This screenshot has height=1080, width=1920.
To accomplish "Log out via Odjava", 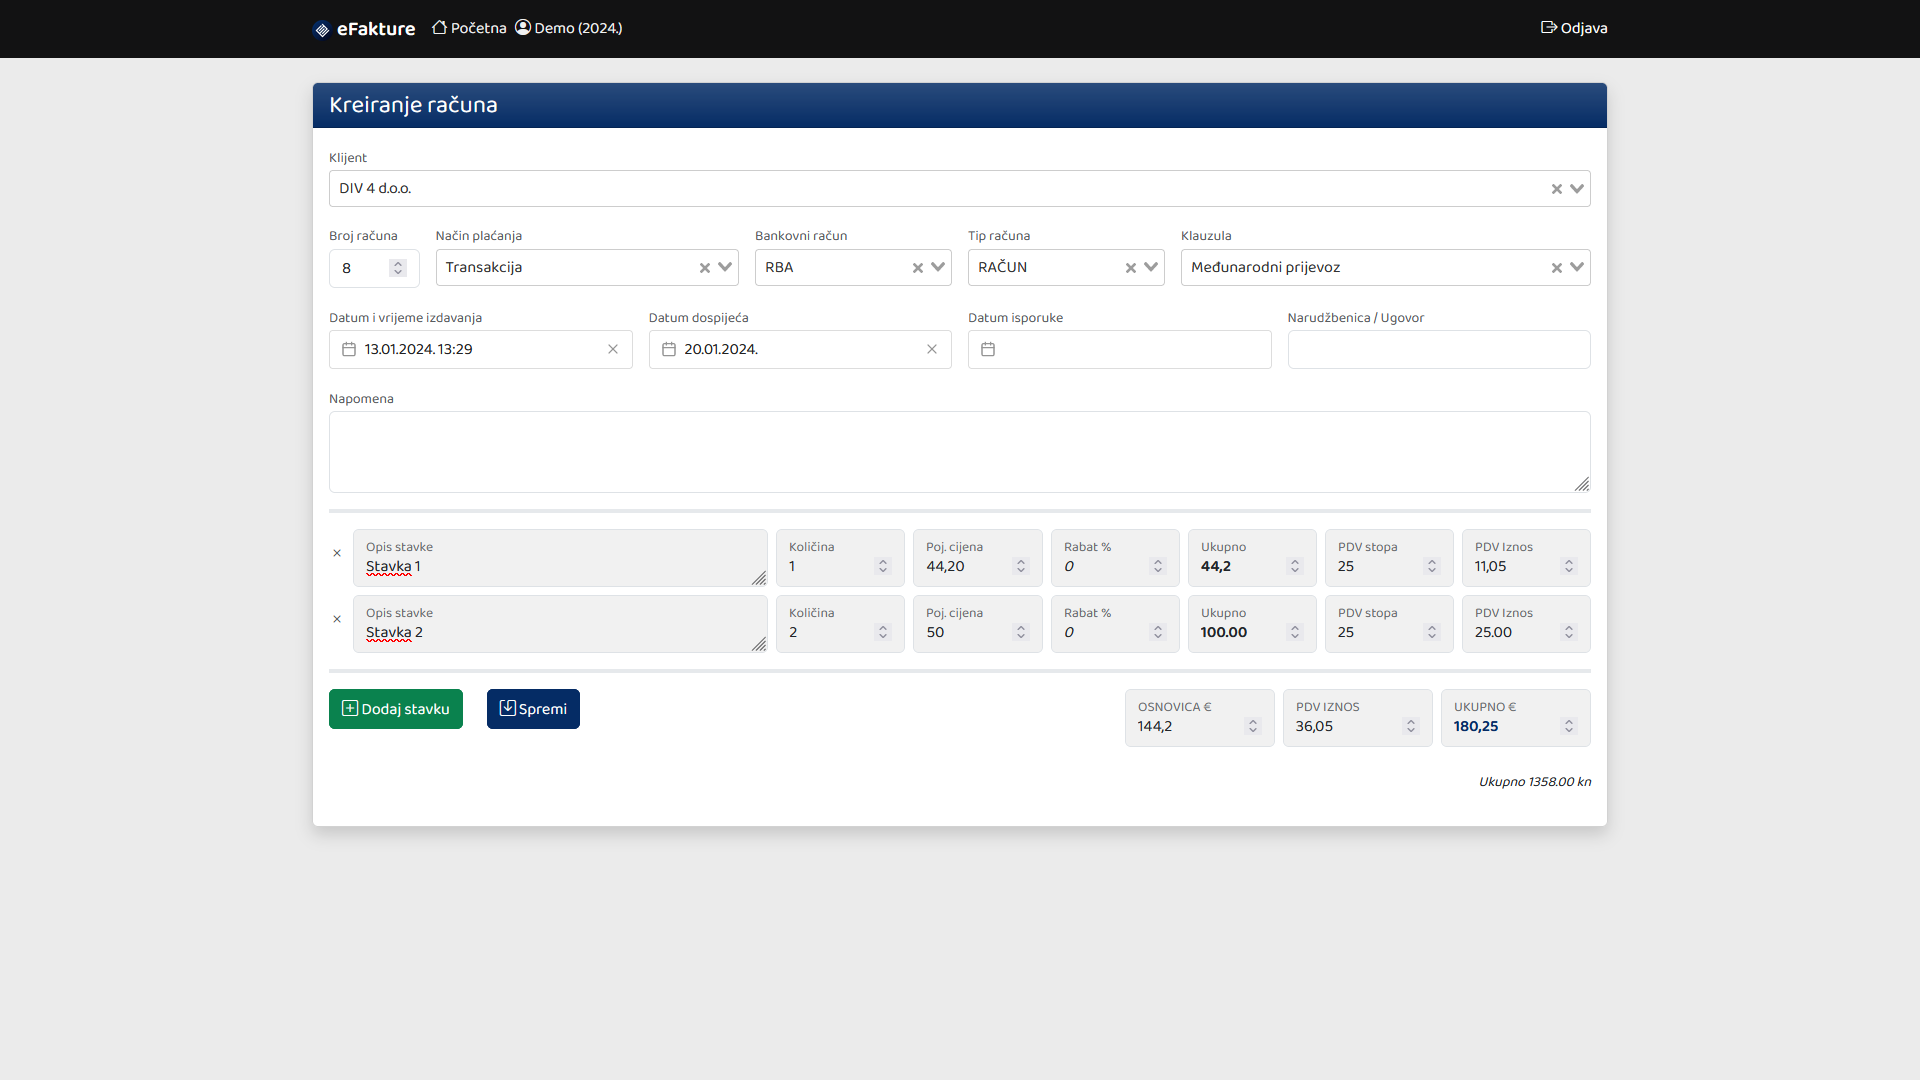I will coord(1574,28).
